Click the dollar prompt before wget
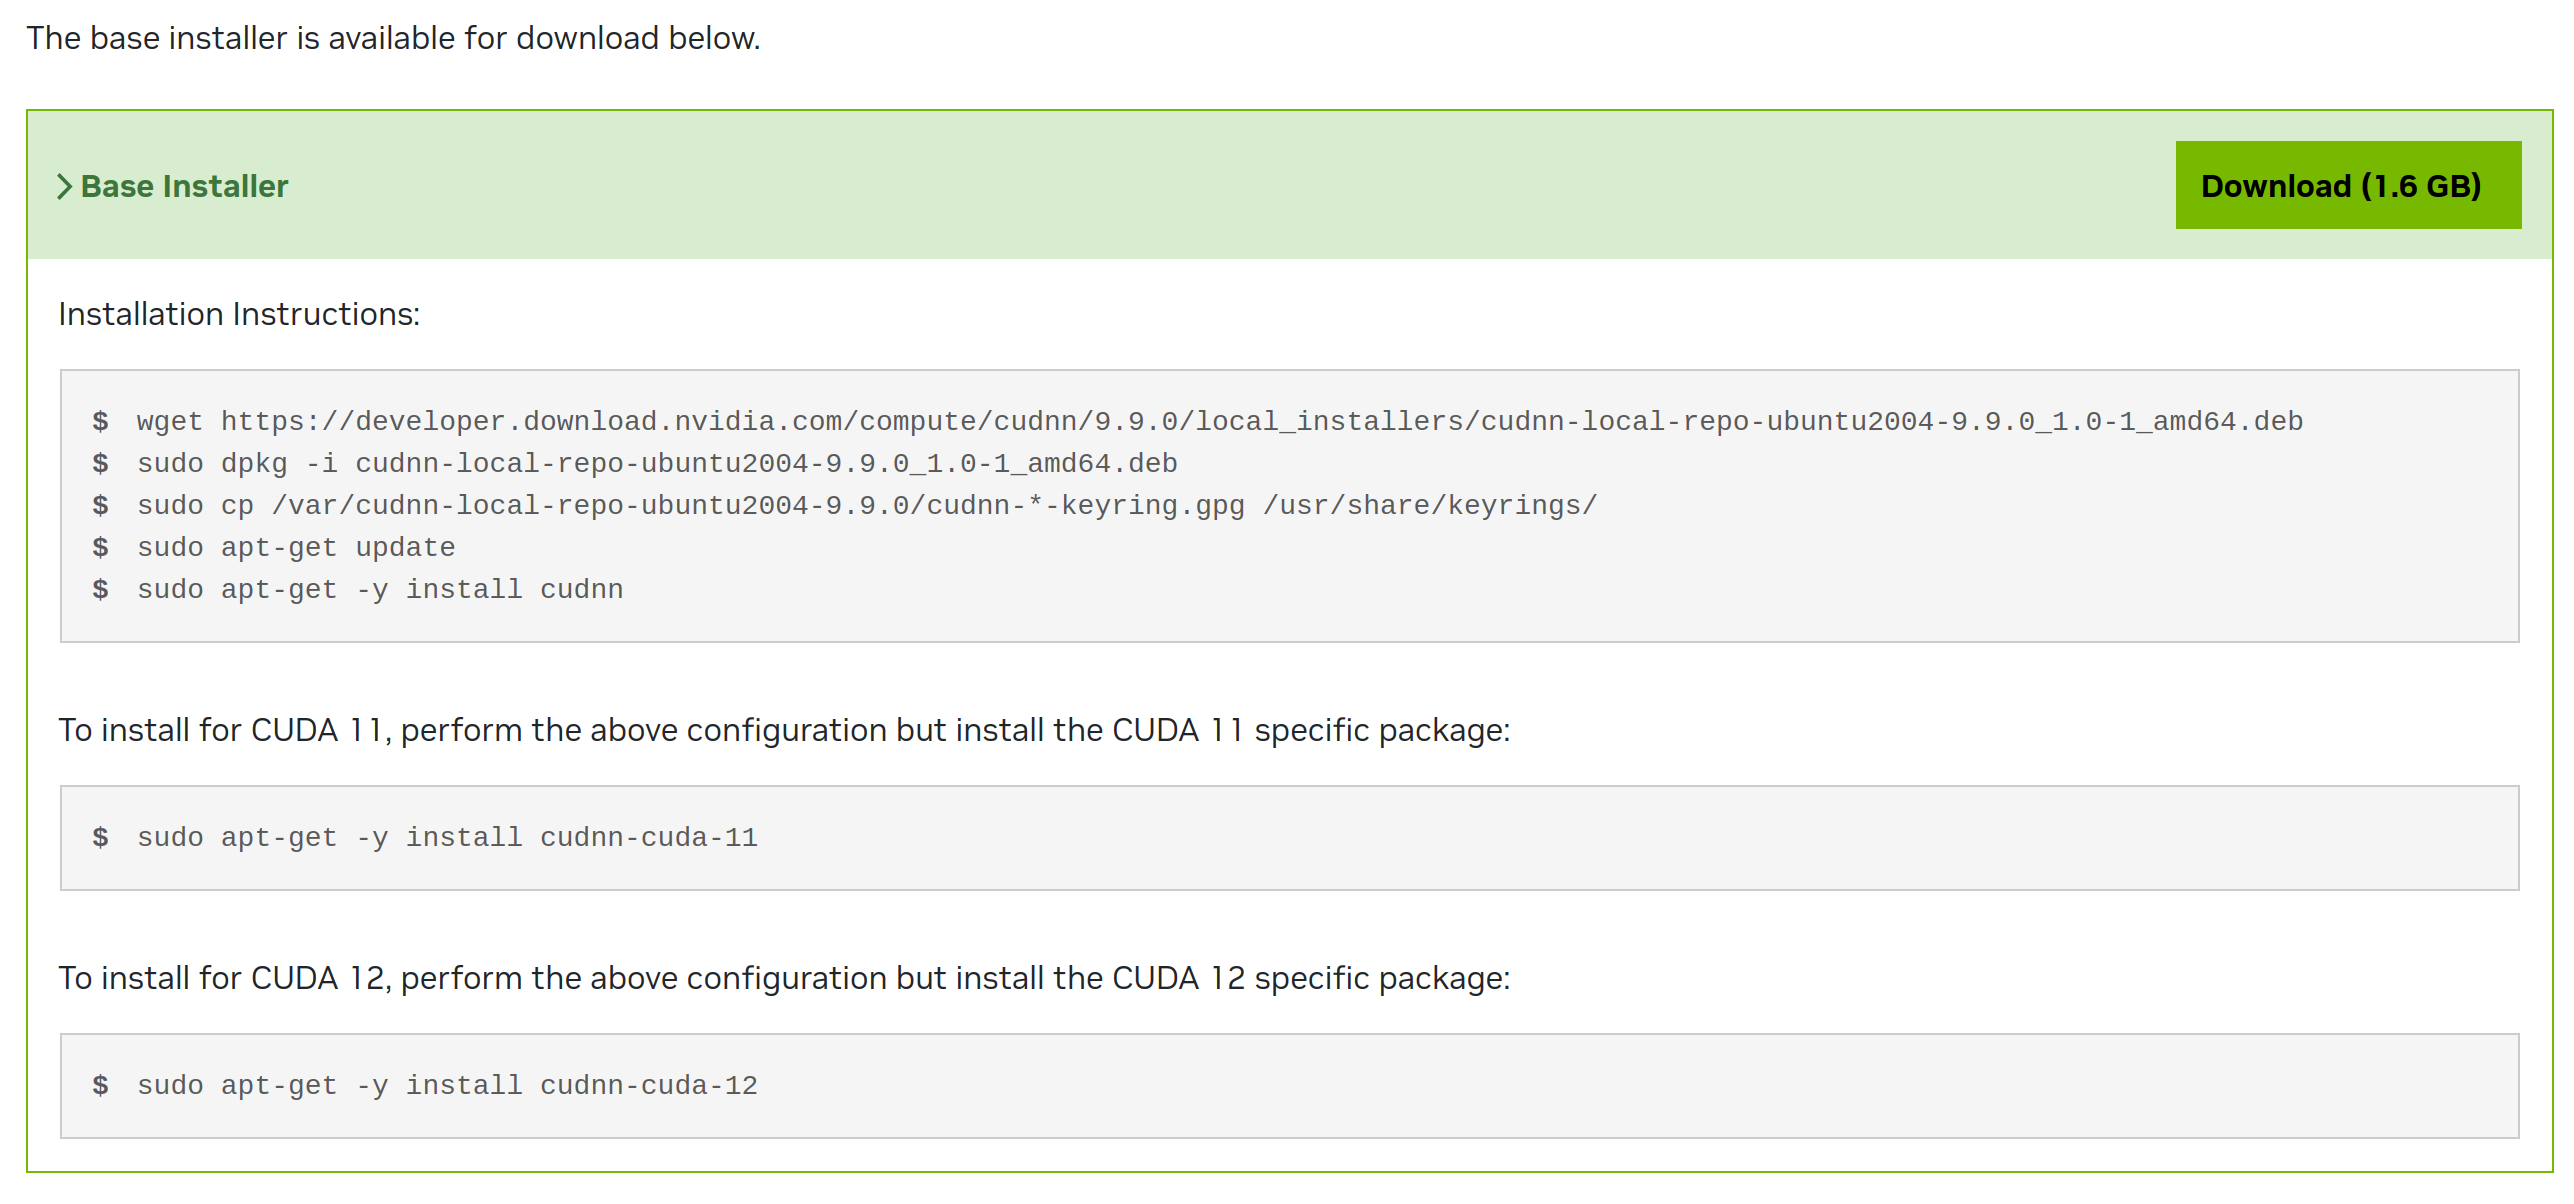This screenshot has width=2574, height=1204. coord(100,421)
